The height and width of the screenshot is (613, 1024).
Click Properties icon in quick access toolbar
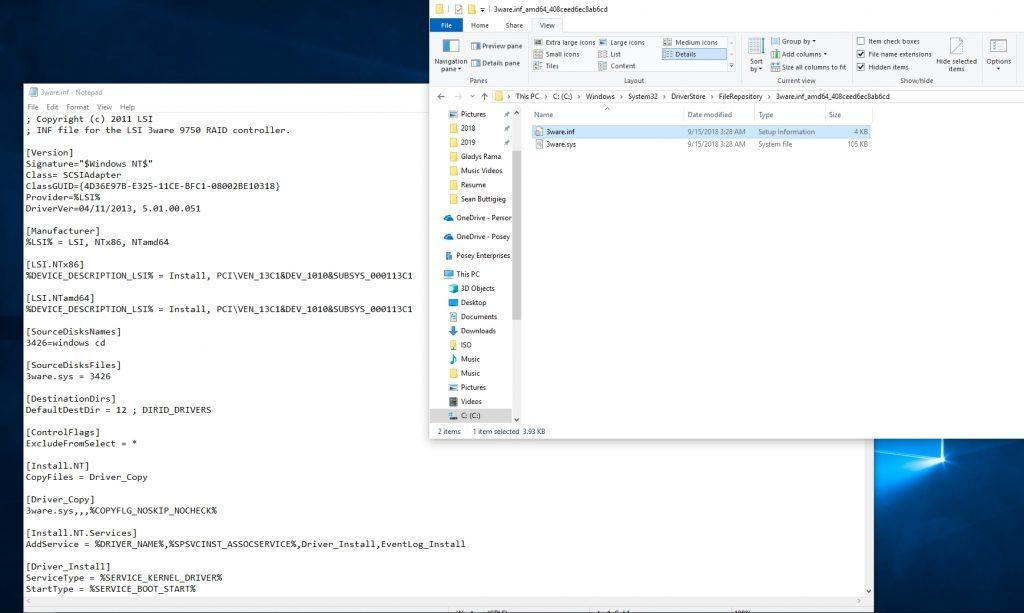(x=458, y=9)
